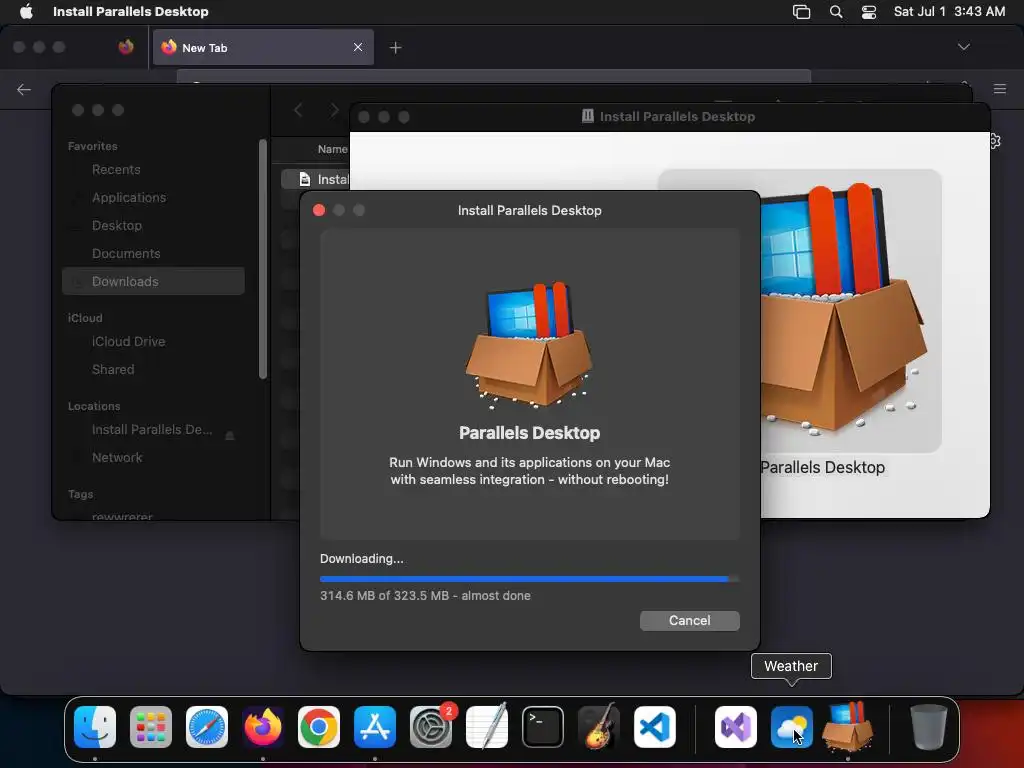Select Downloads in the Finder sidebar
1024x768 pixels.
pyautogui.click(x=153, y=281)
